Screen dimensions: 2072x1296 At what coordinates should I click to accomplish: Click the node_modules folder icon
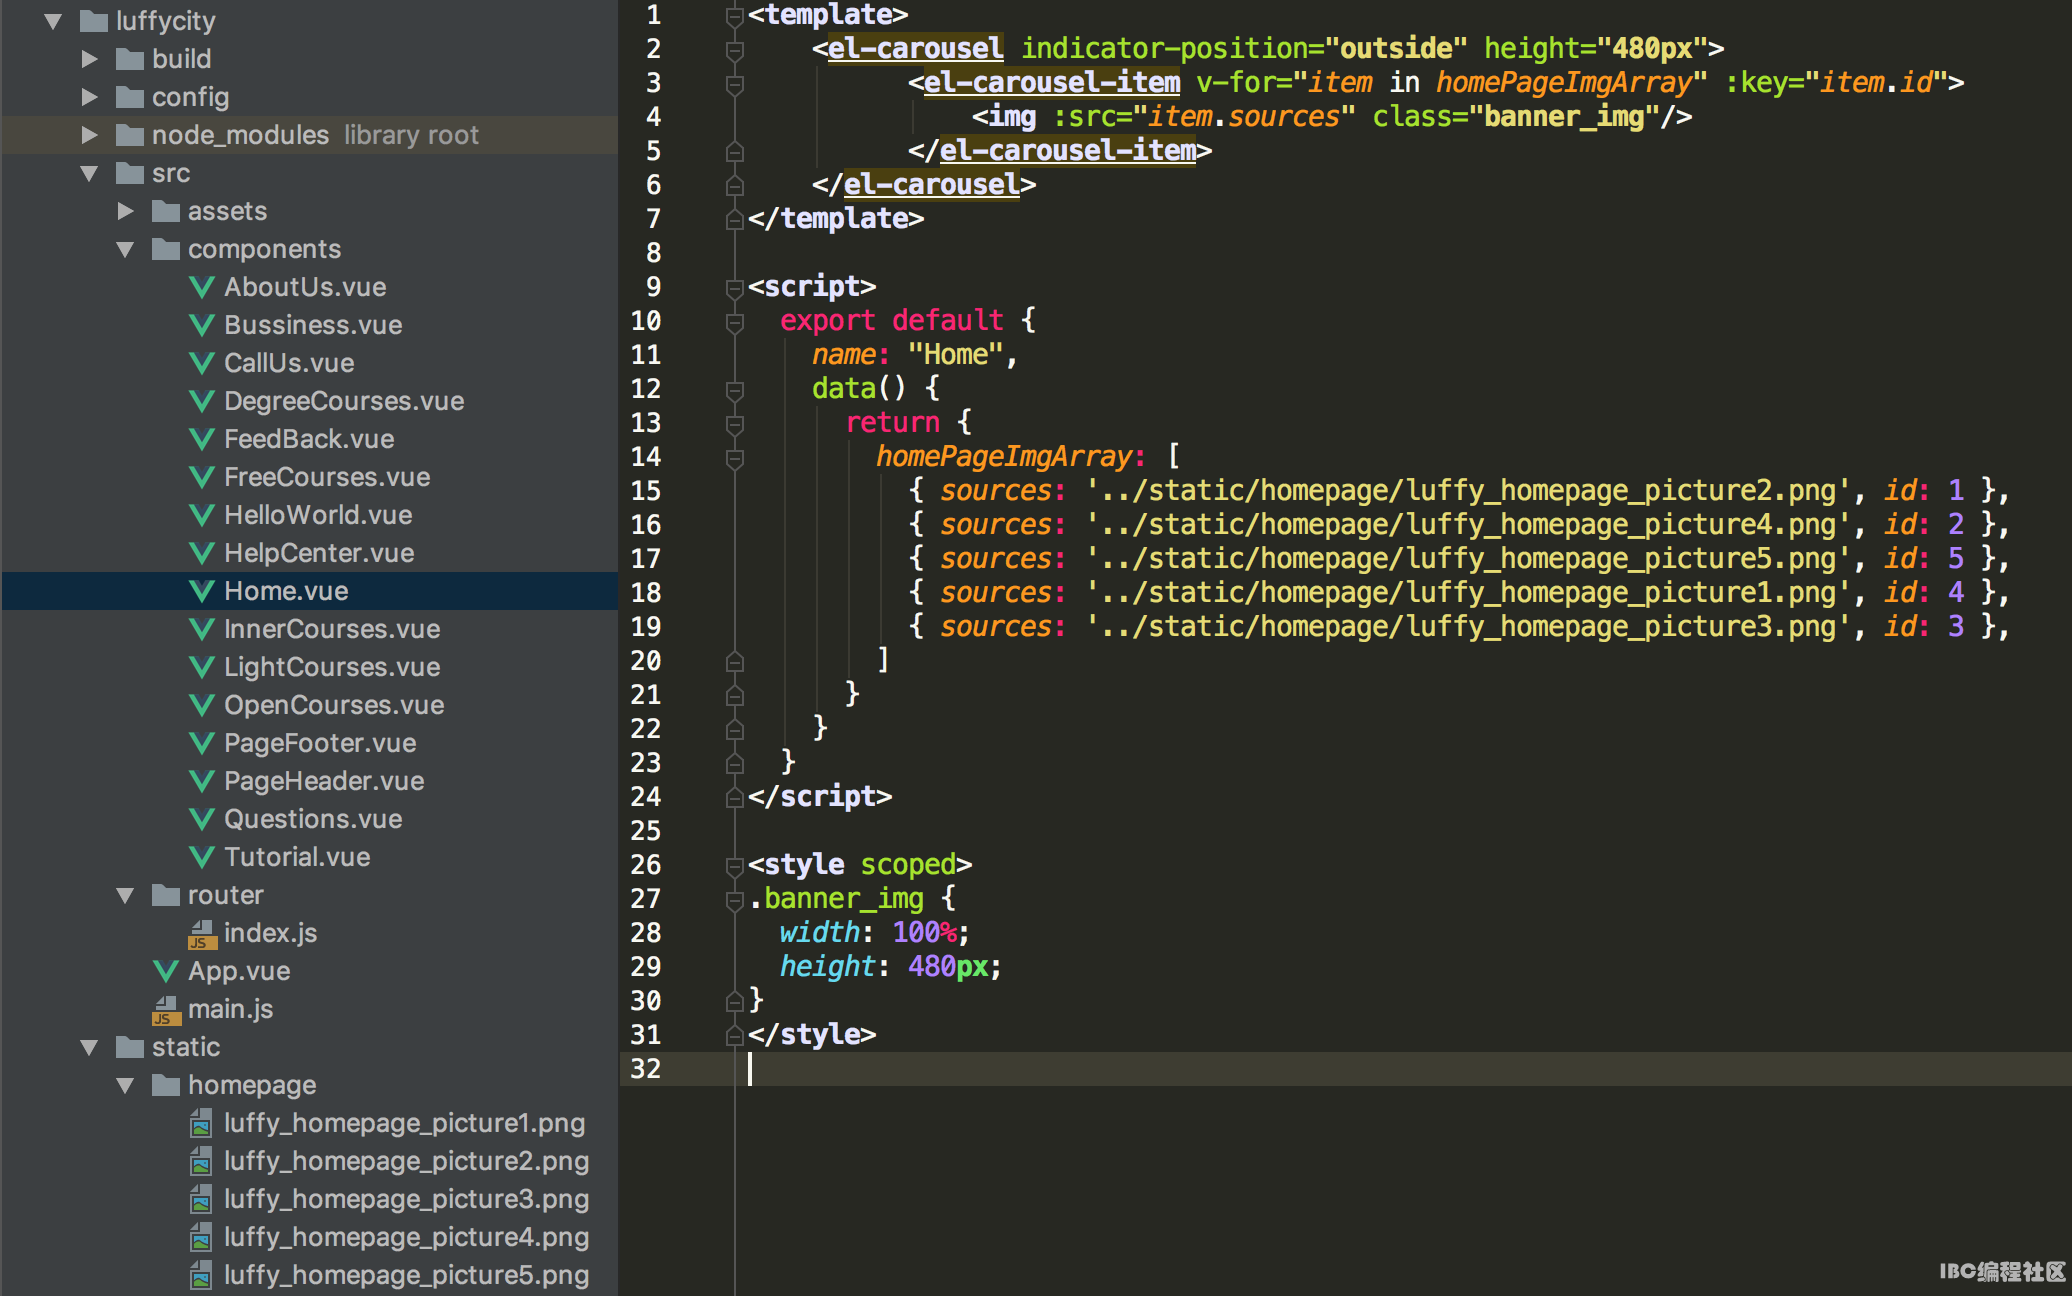130,135
